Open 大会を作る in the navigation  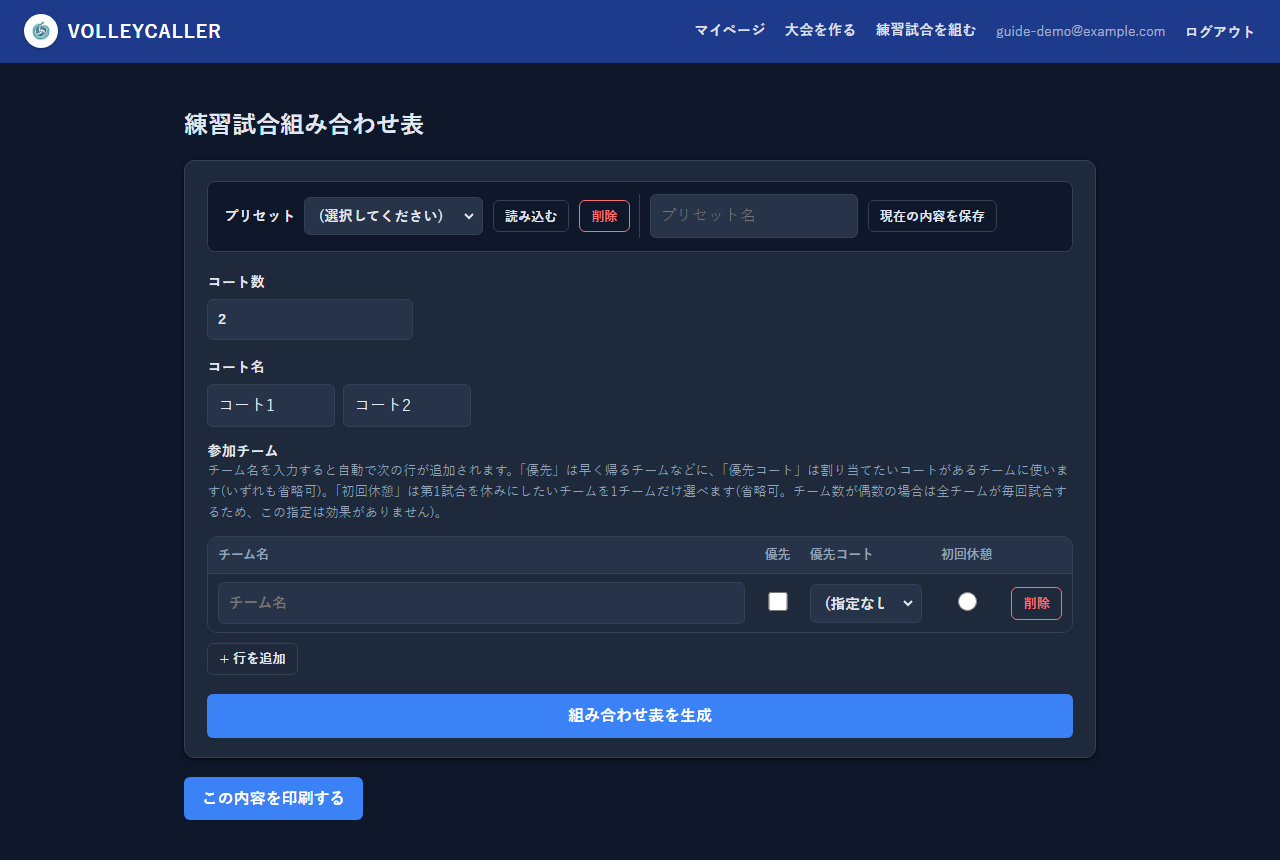[820, 31]
